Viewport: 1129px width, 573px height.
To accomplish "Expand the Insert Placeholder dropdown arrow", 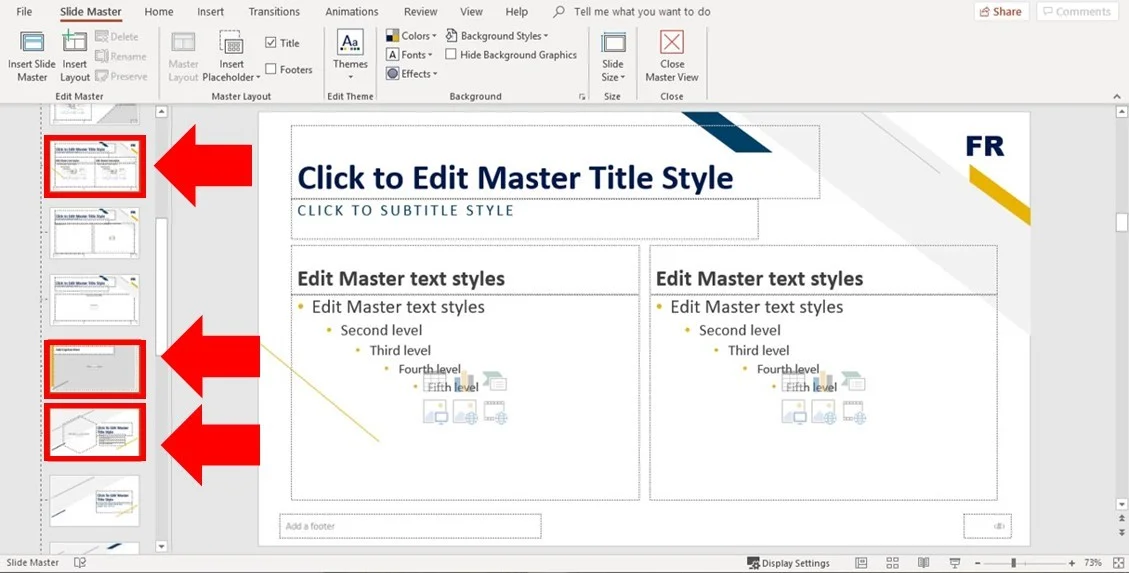I will pos(258,78).
